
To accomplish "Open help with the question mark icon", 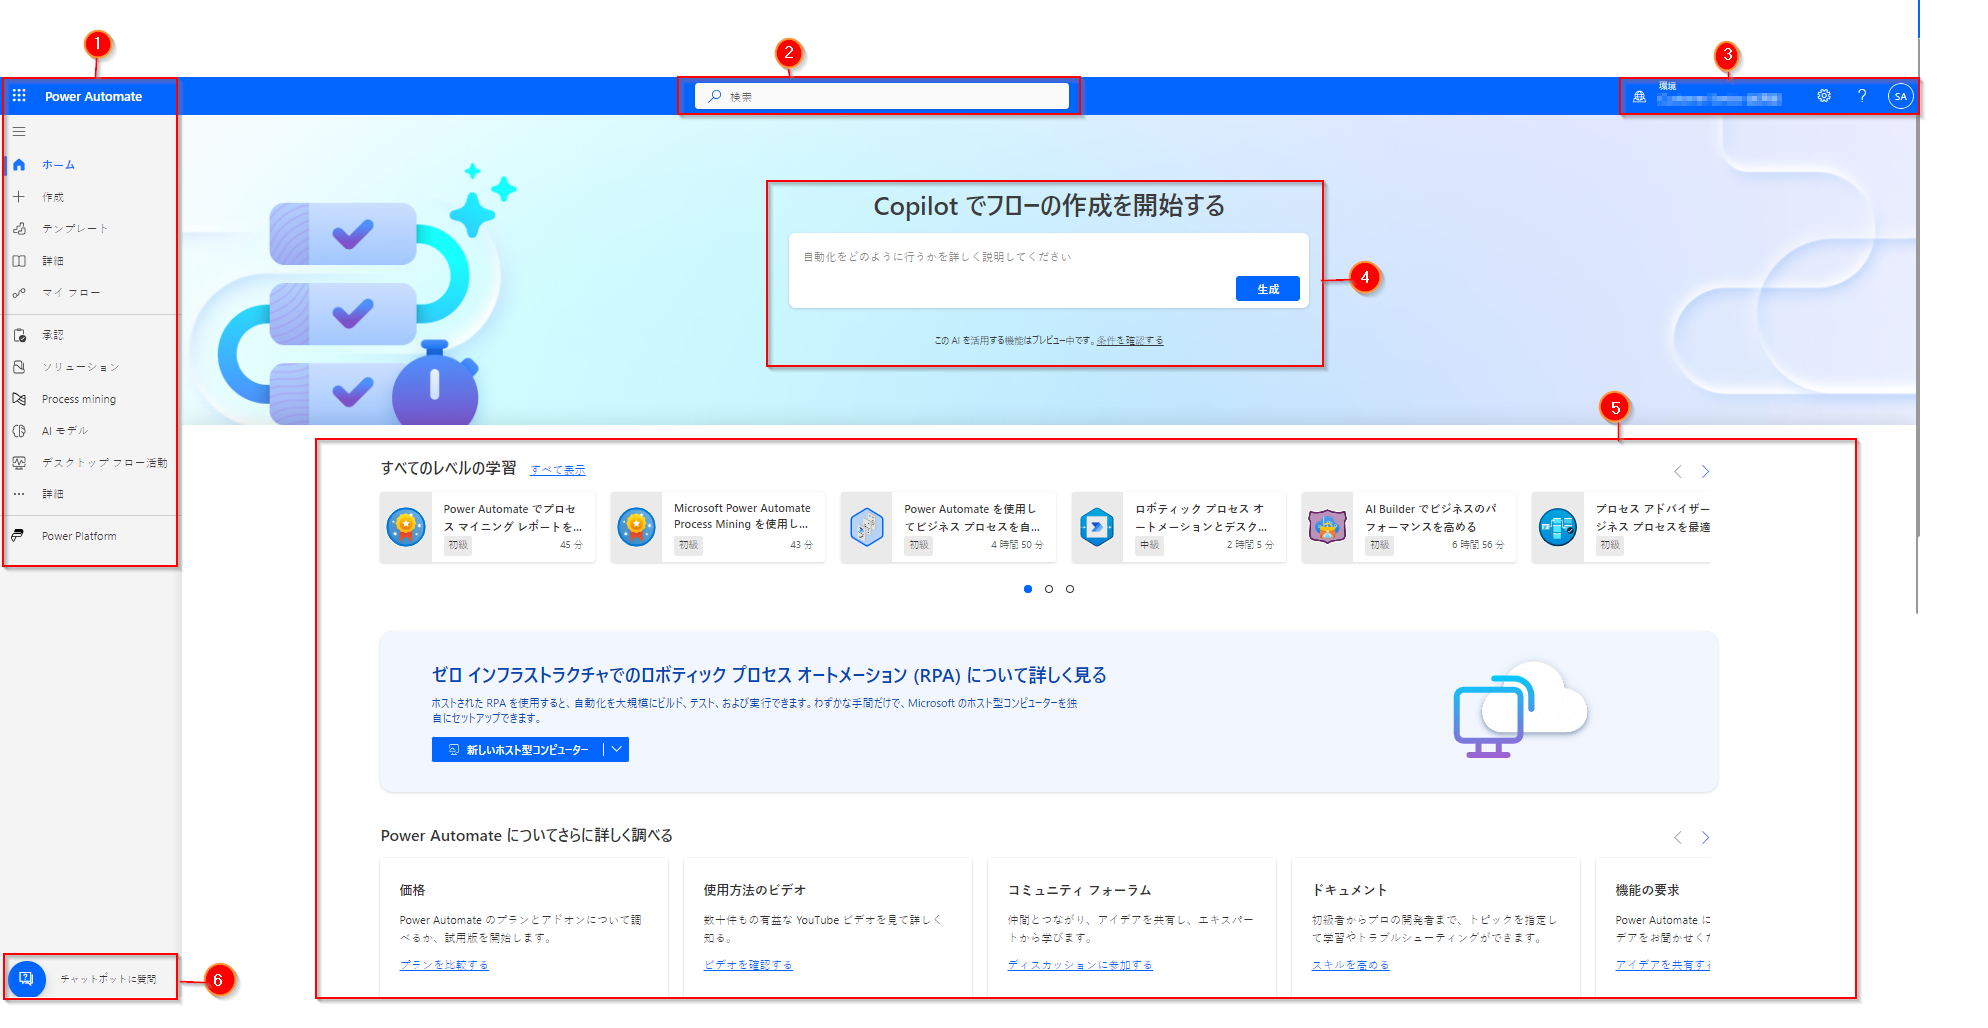I will (1862, 96).
